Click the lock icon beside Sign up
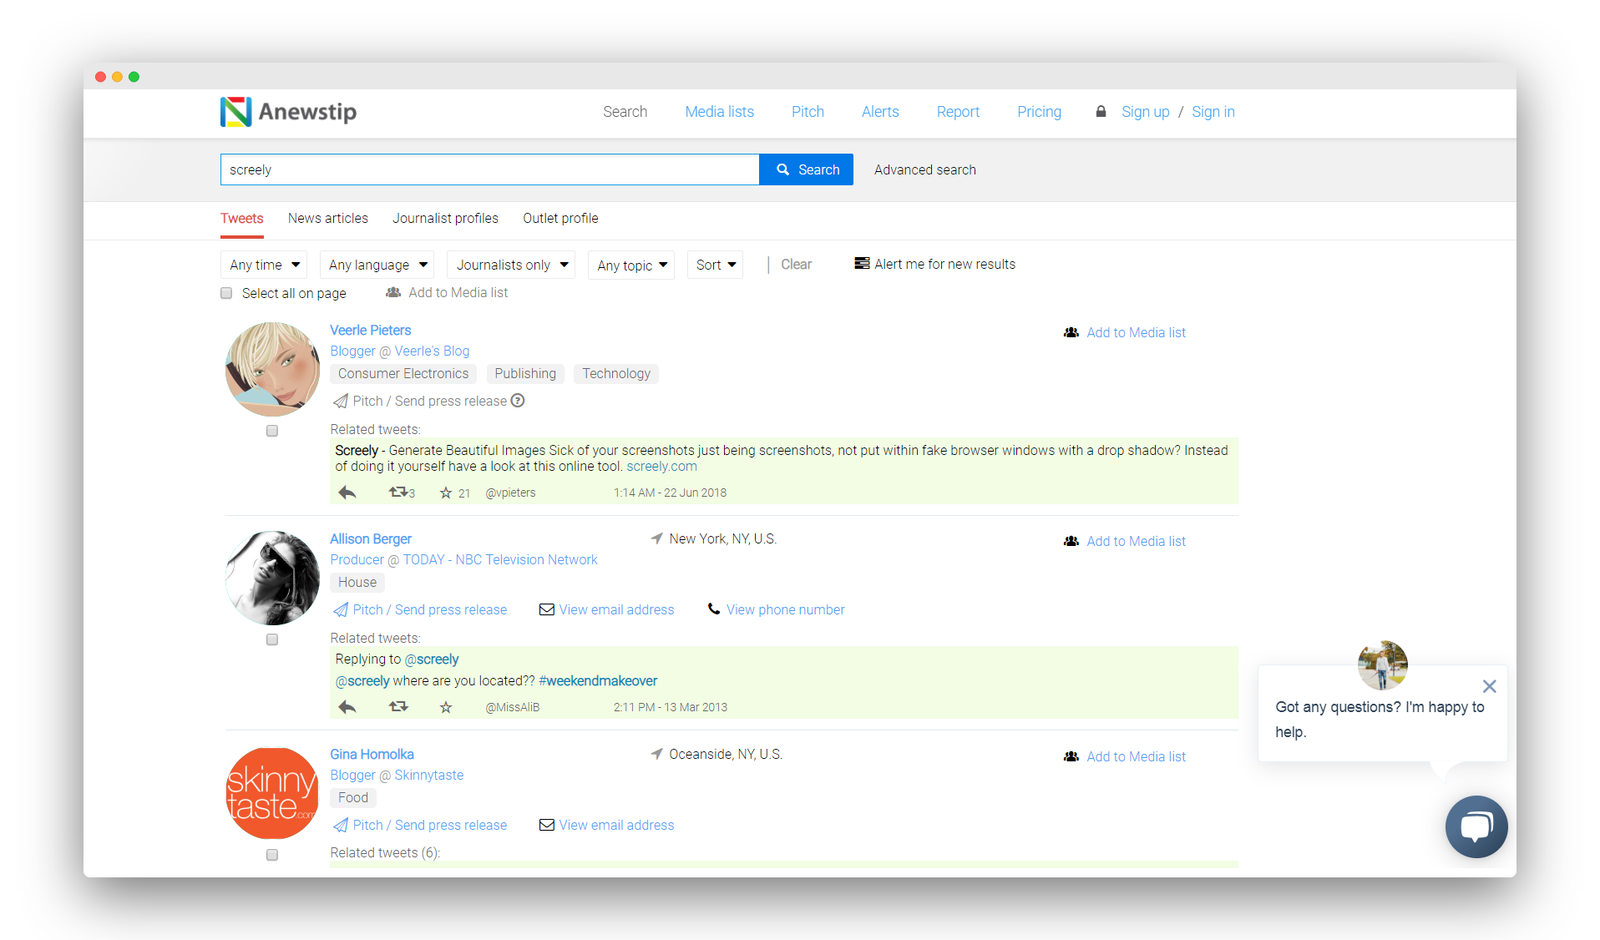Viewport: 1600px width, 940px height. tap(1101, 112)
